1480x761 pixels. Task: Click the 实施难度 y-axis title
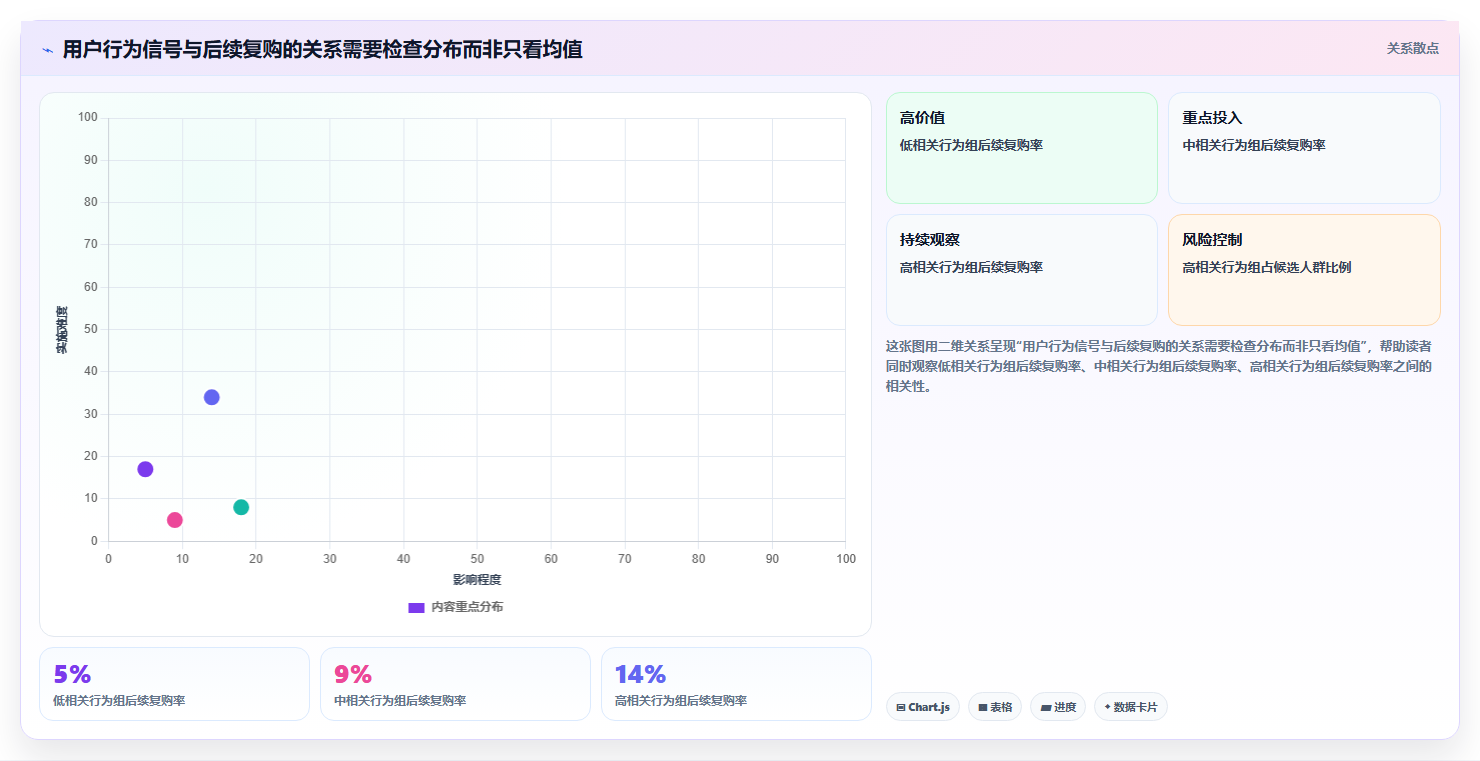62,330
